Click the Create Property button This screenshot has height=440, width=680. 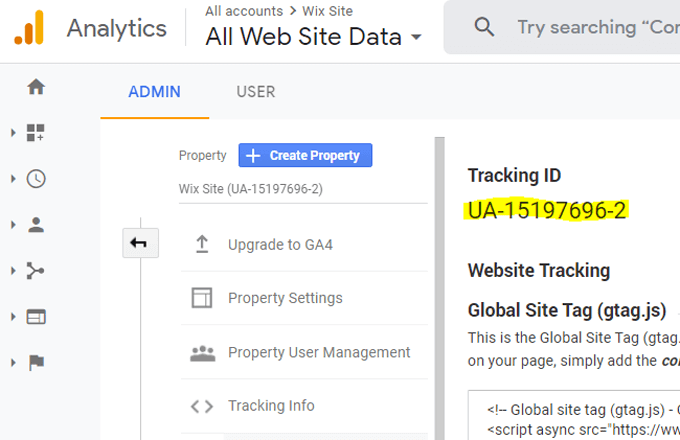pos(305,155)
